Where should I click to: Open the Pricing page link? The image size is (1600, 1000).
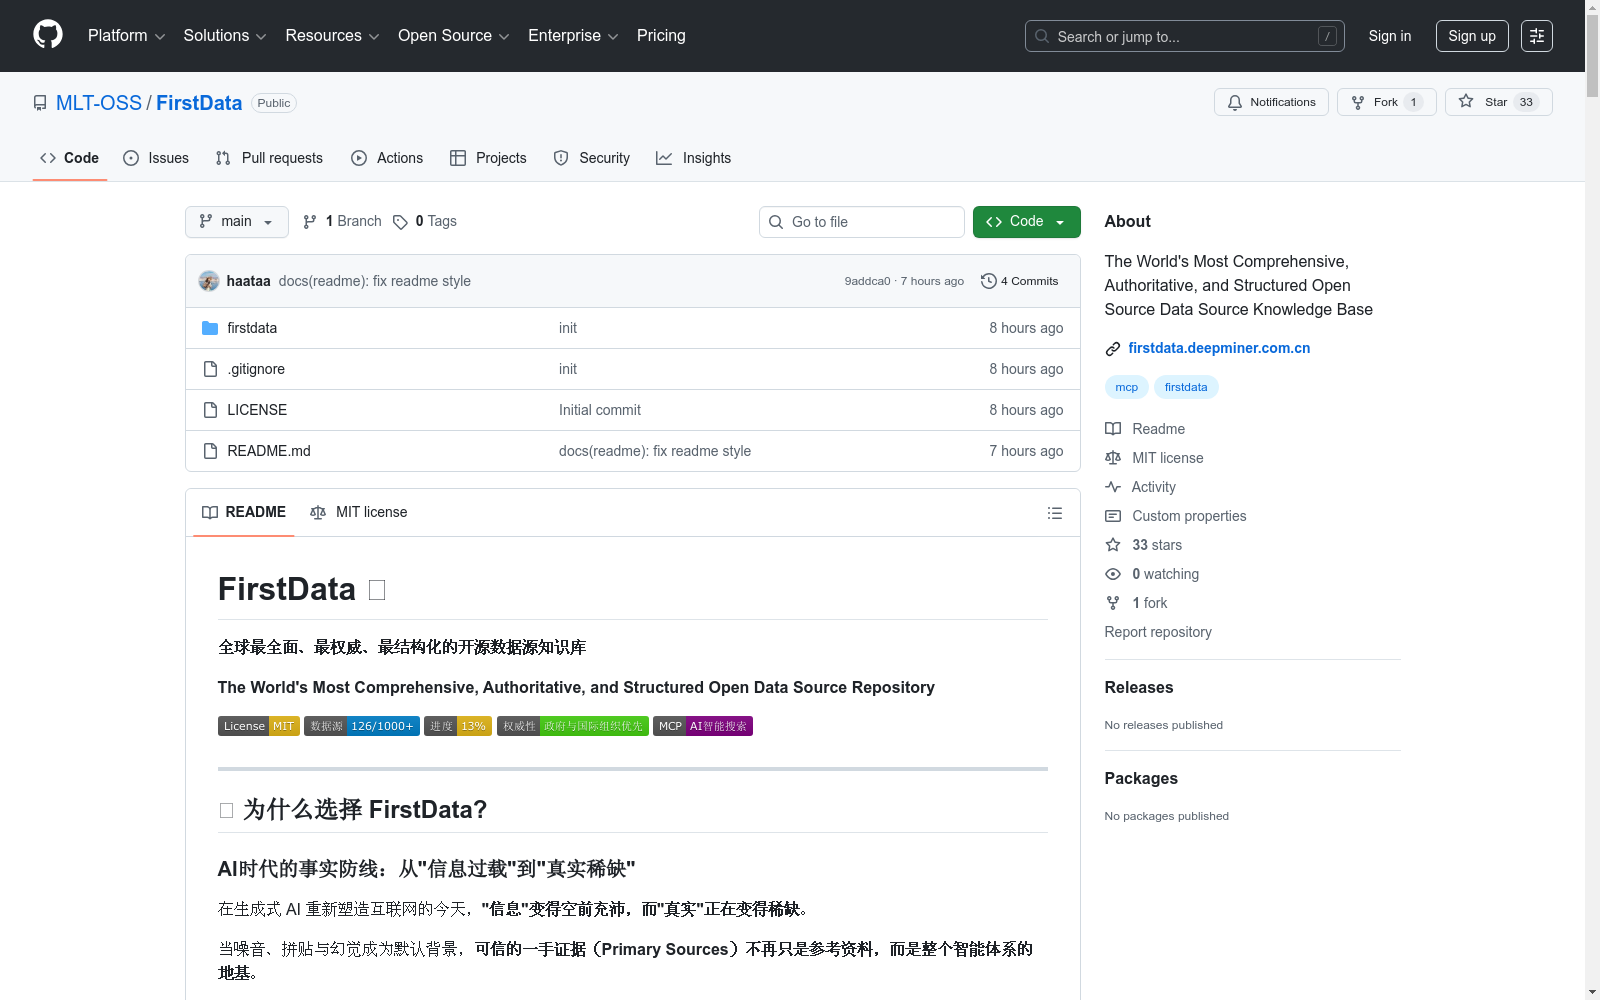661,36
